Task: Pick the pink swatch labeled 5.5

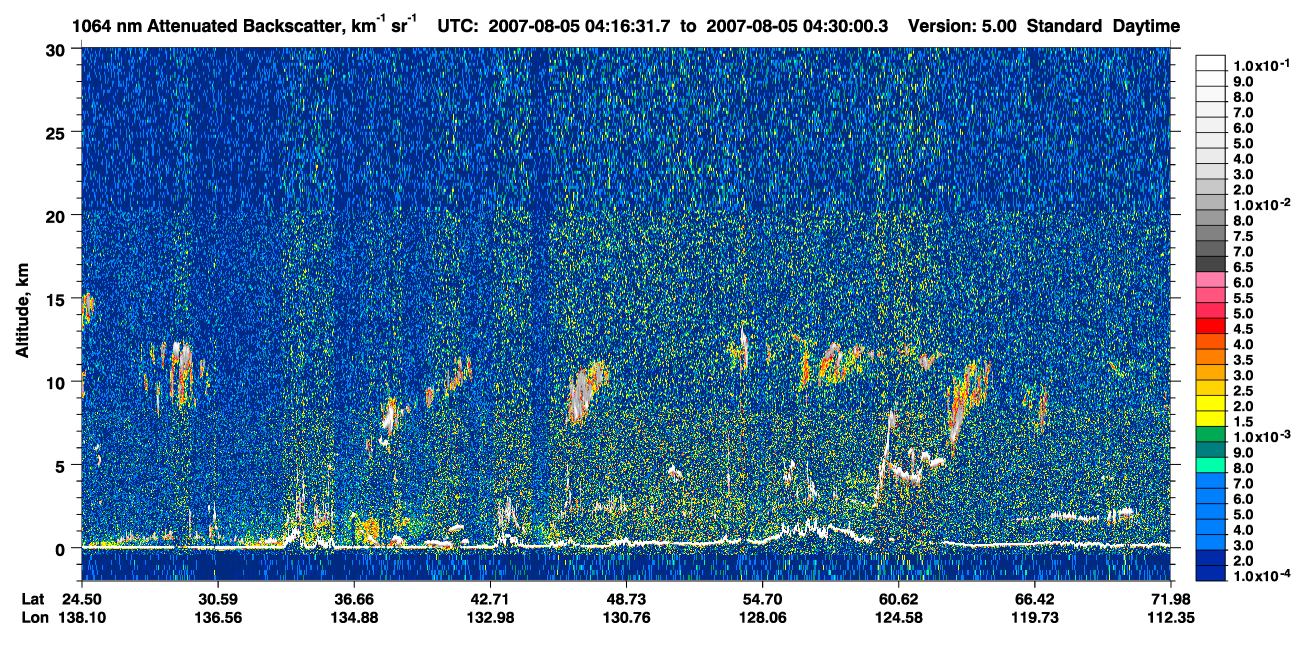Action: click(1210, 295)
